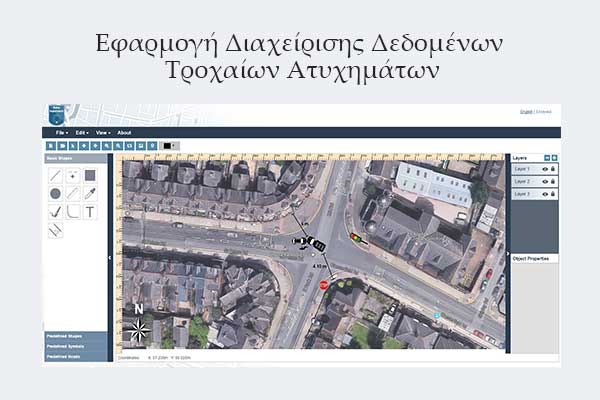Select the red stop sign on the map
Screen dimensions: 600x400
(x=324, y=285)
